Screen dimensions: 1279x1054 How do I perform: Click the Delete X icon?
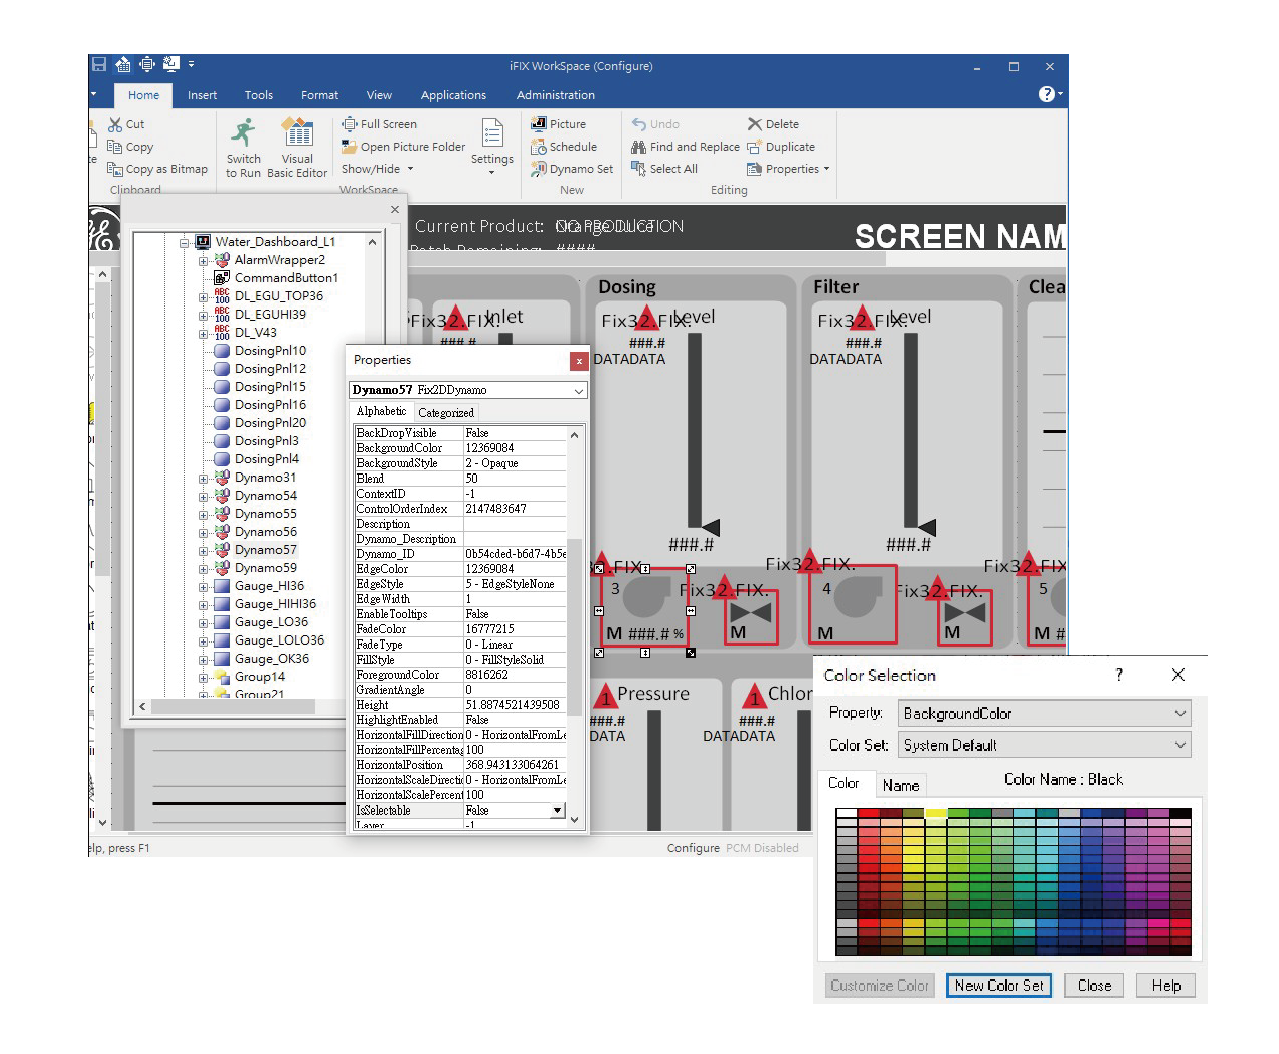755,124
